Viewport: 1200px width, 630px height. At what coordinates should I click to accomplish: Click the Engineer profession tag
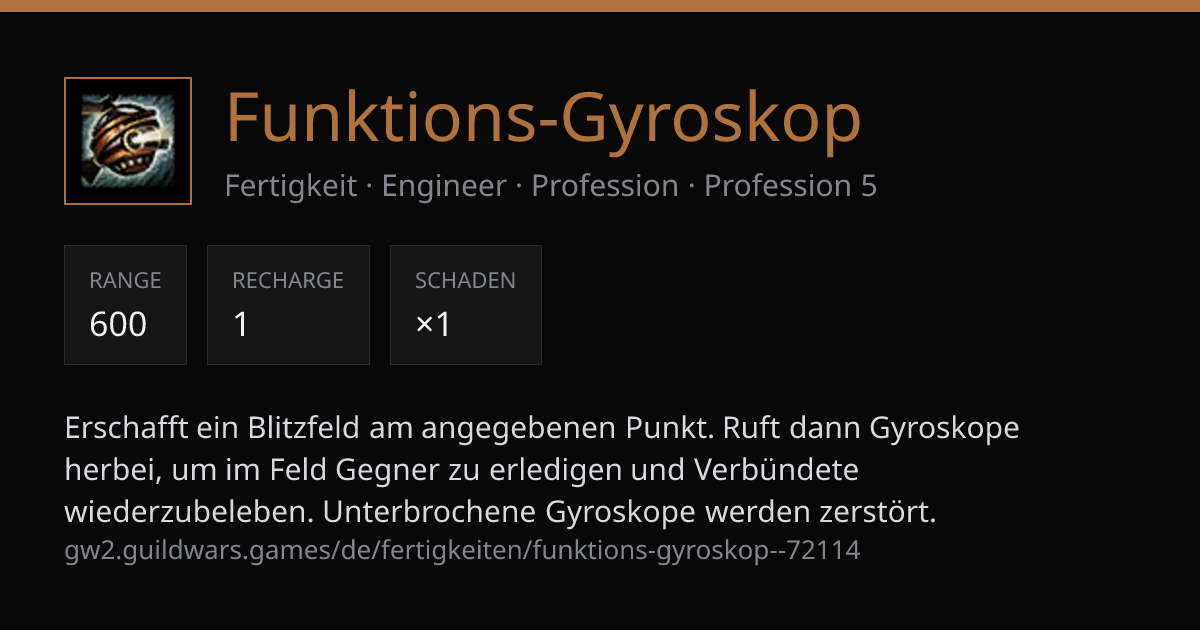pos(444,186)
